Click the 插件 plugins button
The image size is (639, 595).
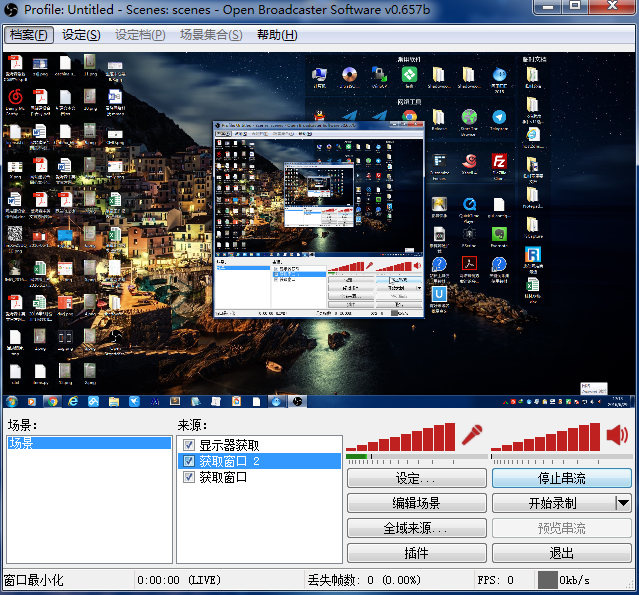coord(416,553)
